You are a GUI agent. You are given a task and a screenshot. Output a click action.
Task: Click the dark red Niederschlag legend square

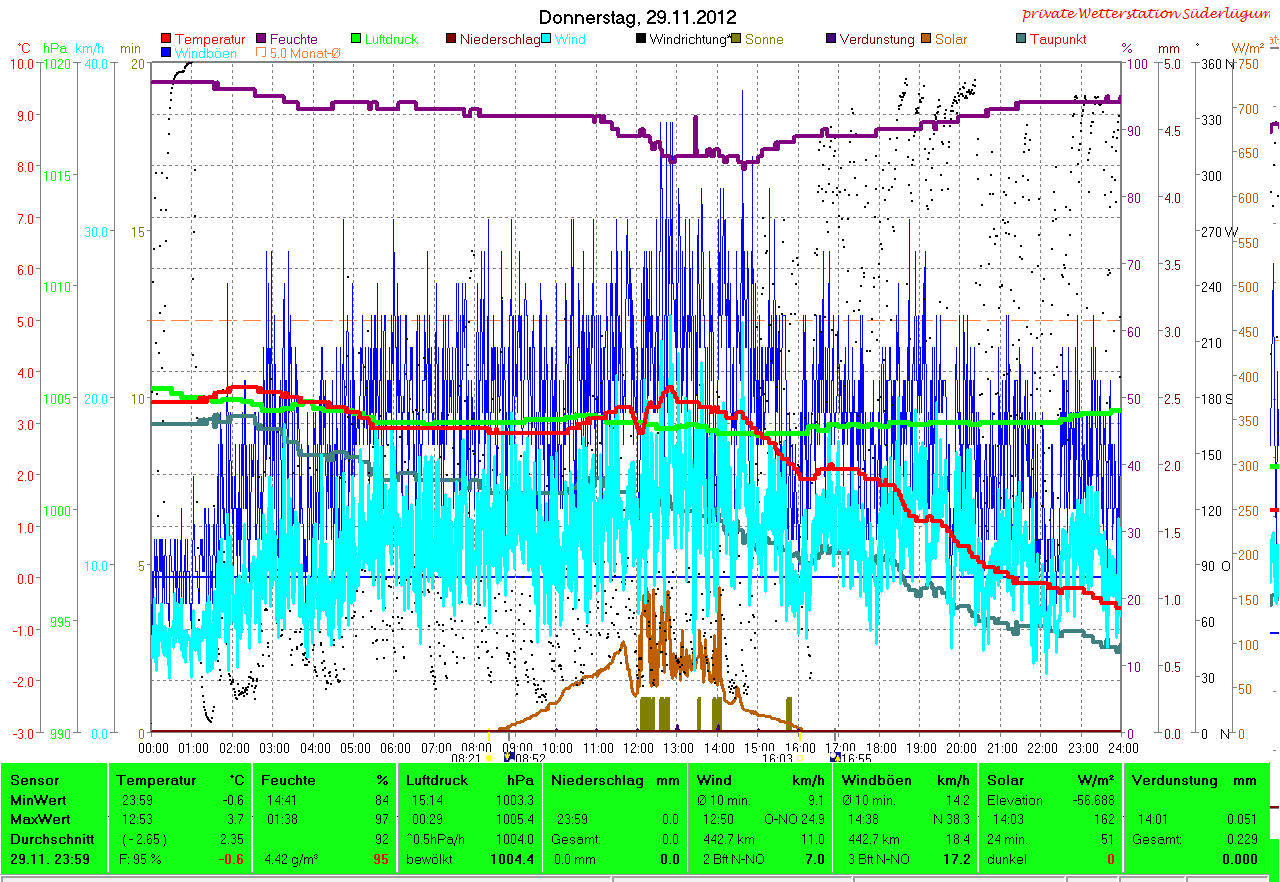(x=451, y=40)
